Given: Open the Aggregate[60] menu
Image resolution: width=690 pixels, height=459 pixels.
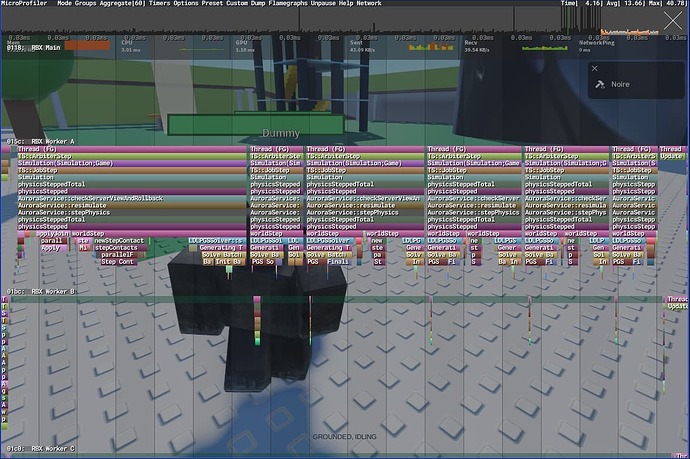Looking at the screenshot, I should [122, 3].
